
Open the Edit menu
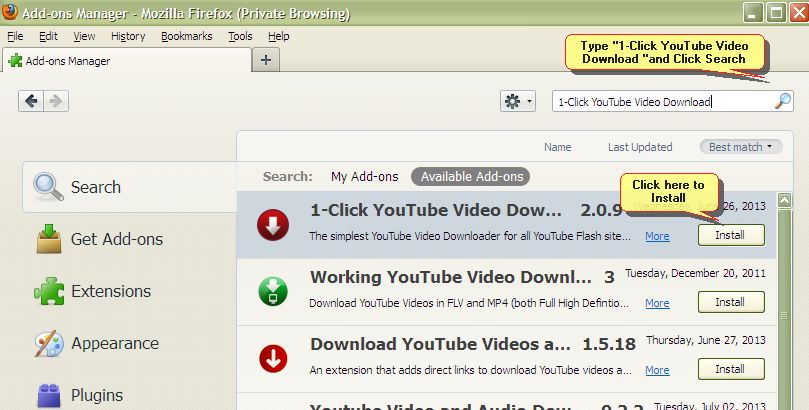pyautogui.click(x=48, y=36)
